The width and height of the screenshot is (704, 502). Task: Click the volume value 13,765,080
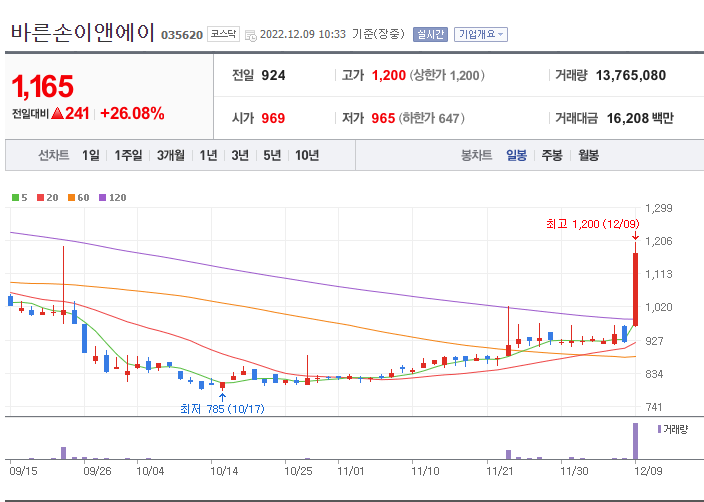pyautogui.click(x=631, y=75)
